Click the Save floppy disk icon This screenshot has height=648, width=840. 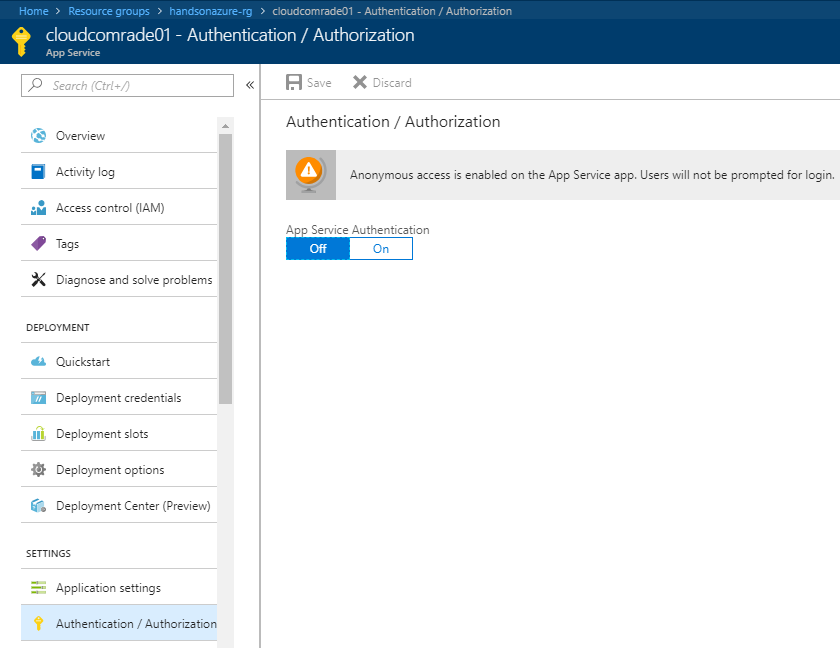[x=294, y=82]
